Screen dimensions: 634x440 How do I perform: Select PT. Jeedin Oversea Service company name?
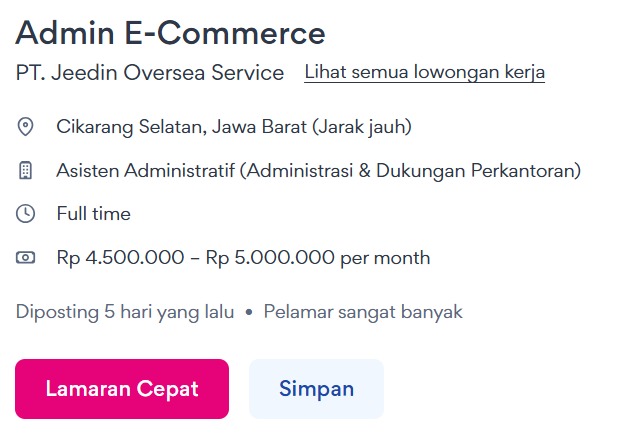coord(150,73)
